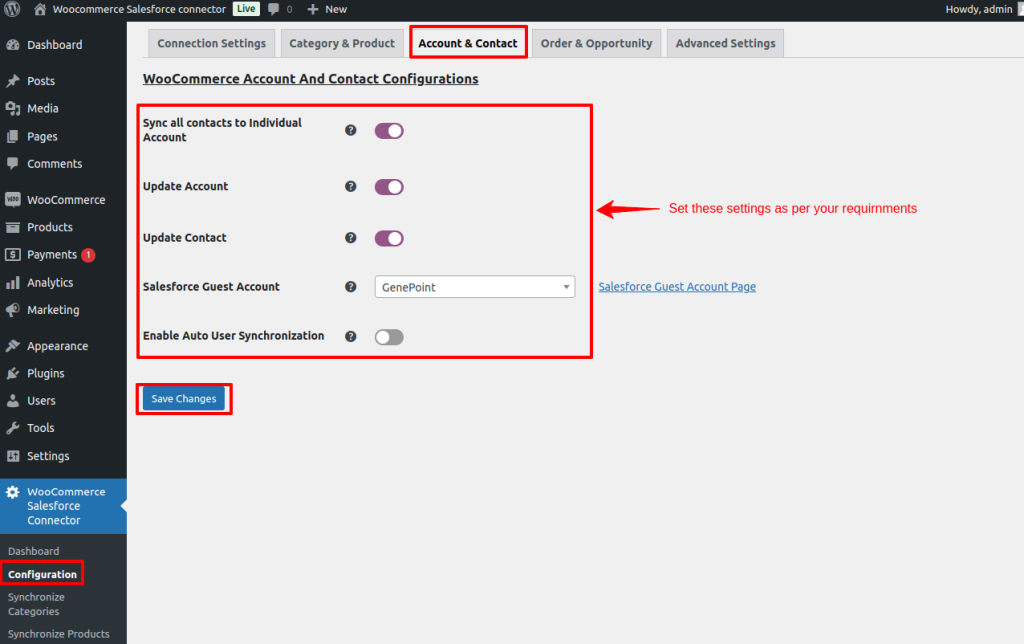
Task: Click help icon beside Update Account
Action: tap(351, 186)
